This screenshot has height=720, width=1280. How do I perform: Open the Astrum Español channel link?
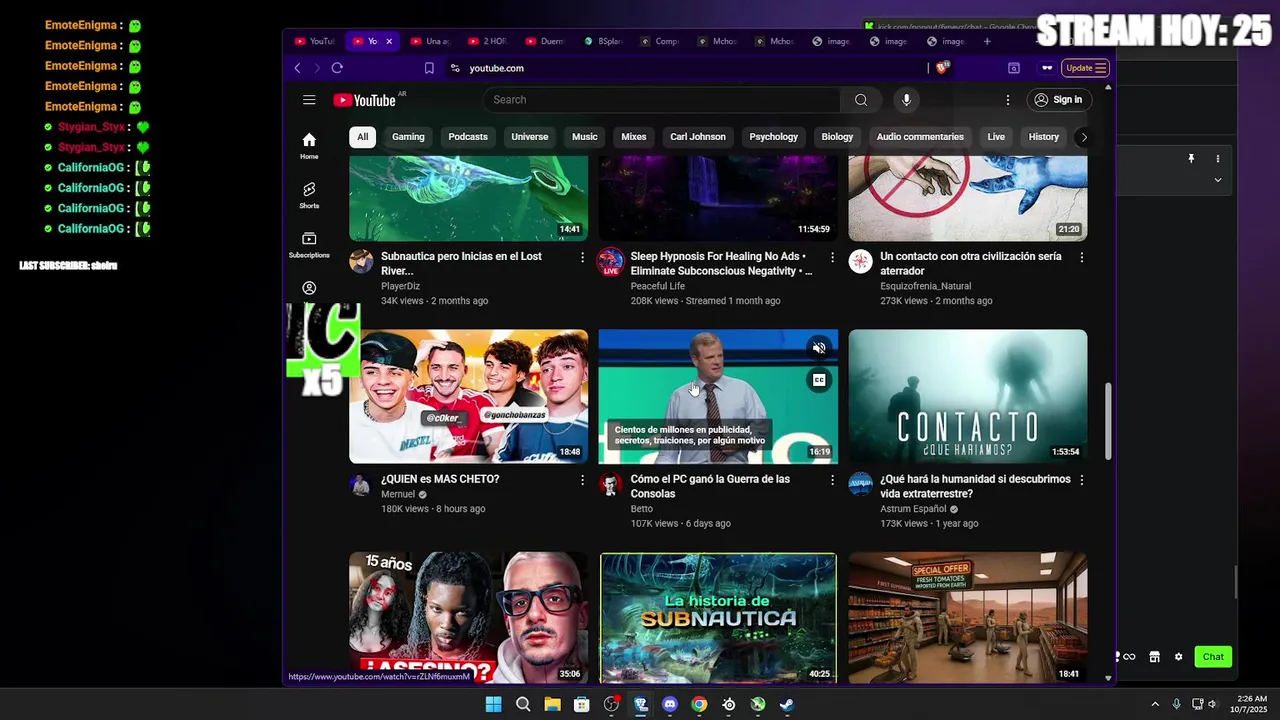pyautogui.click(x=914, y=509)
